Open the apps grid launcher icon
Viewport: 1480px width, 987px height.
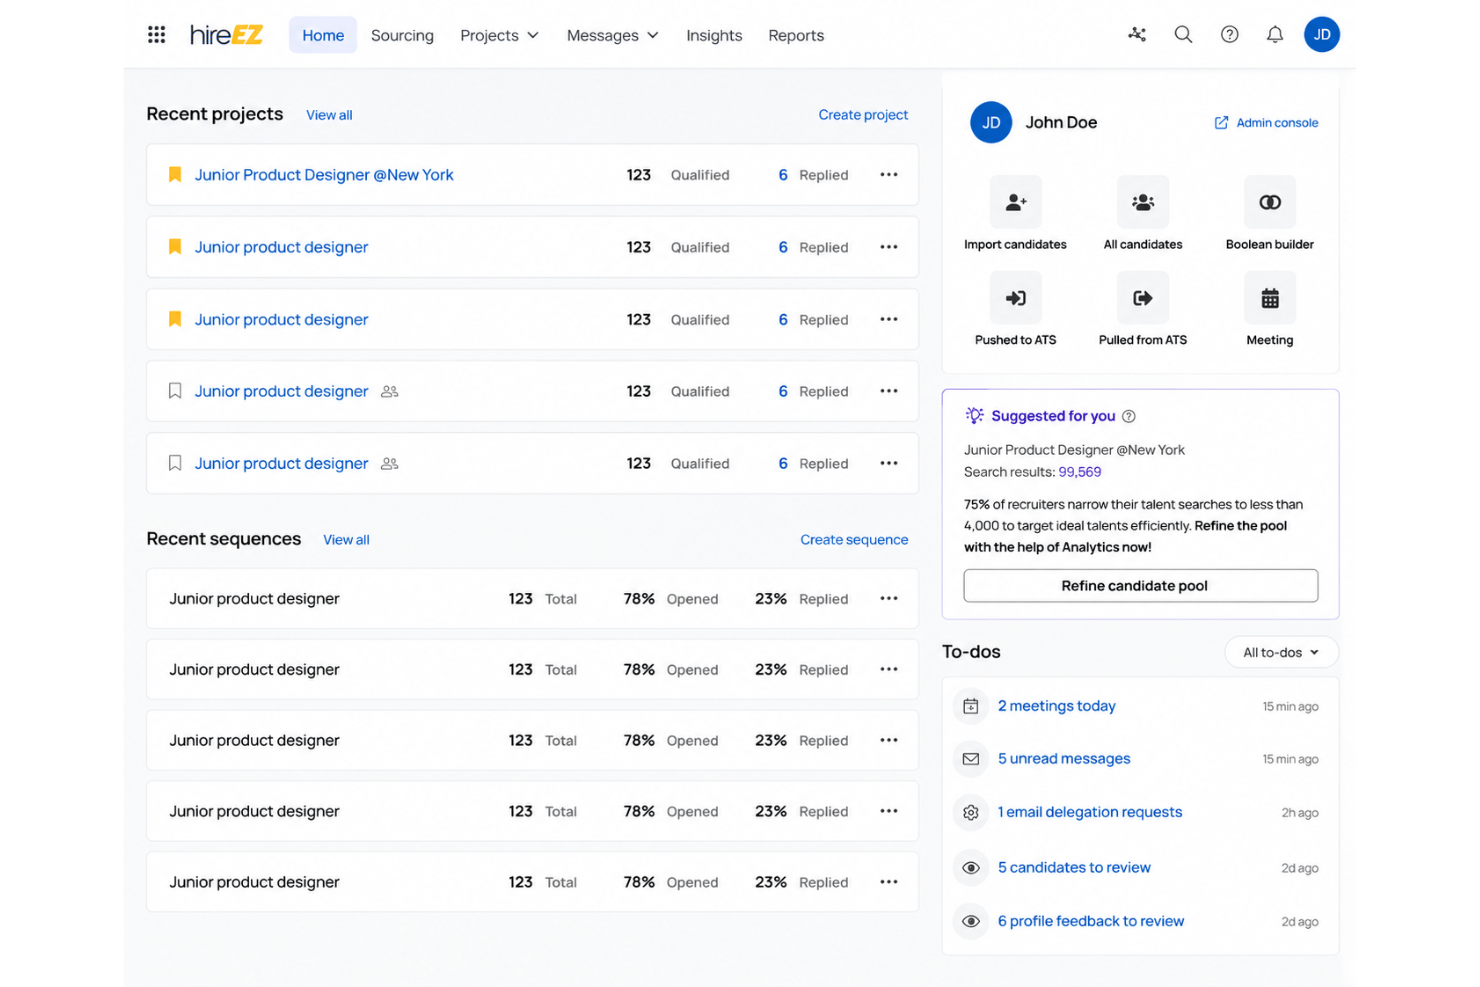coord(156,35)
